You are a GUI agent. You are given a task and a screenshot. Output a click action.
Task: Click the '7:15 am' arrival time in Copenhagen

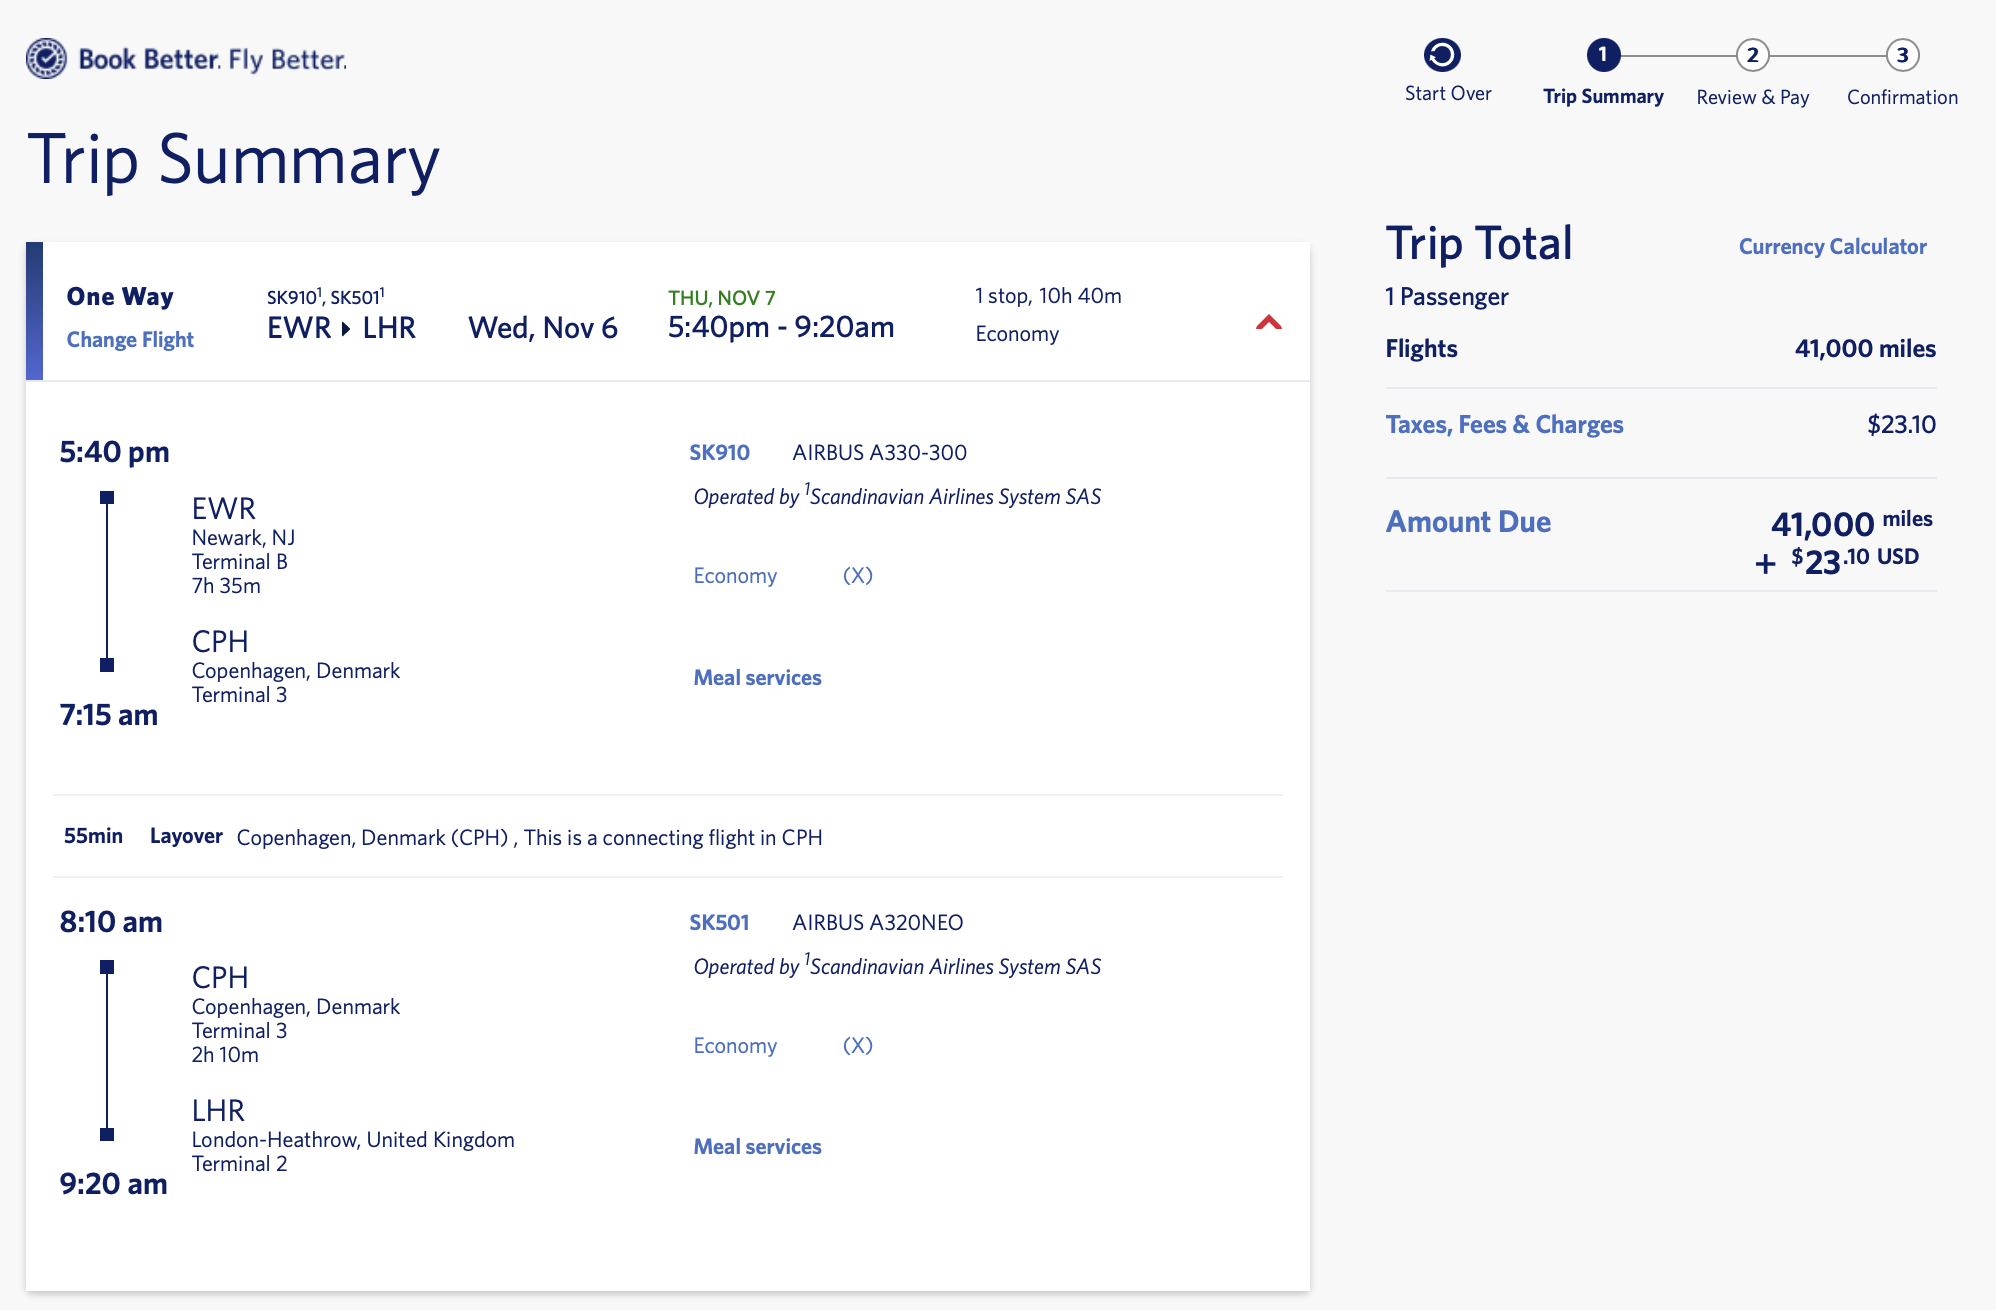coord(108,715)
